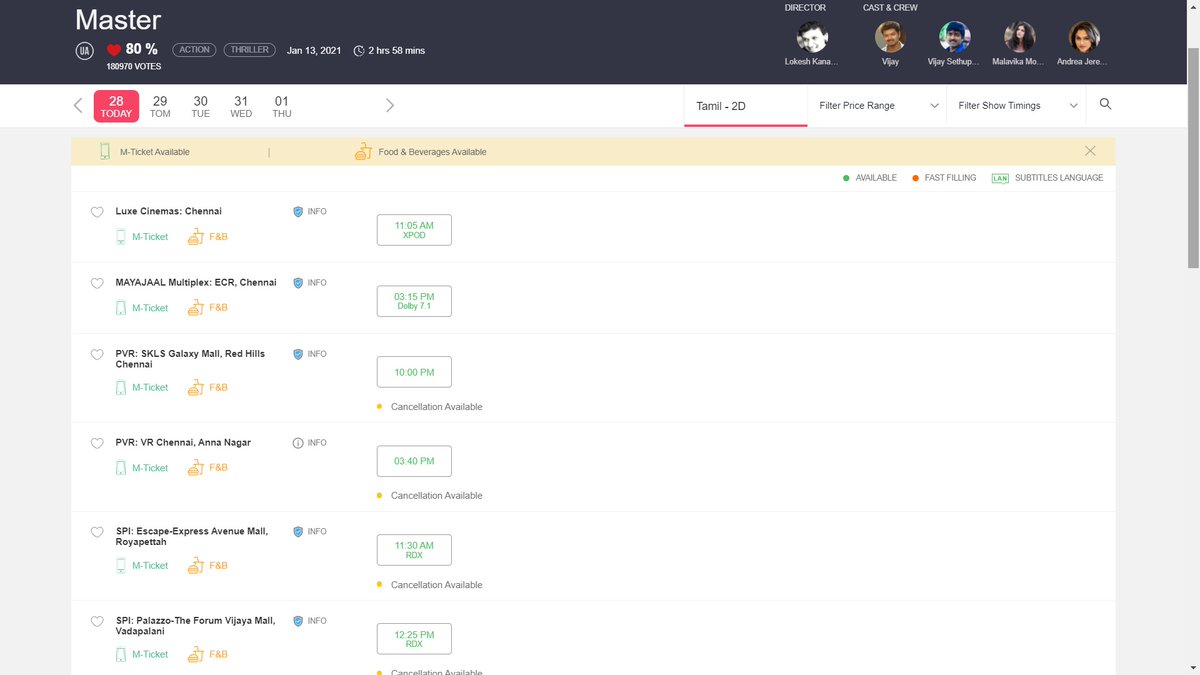
Task: Close the M-Ticket info banner
Action: 1090,151
